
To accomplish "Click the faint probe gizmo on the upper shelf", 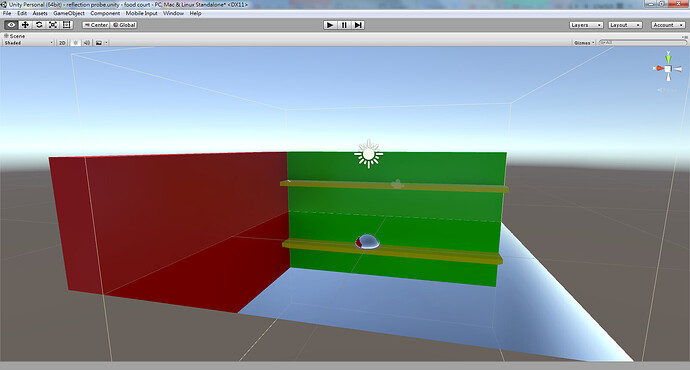I will coord(397,184).
